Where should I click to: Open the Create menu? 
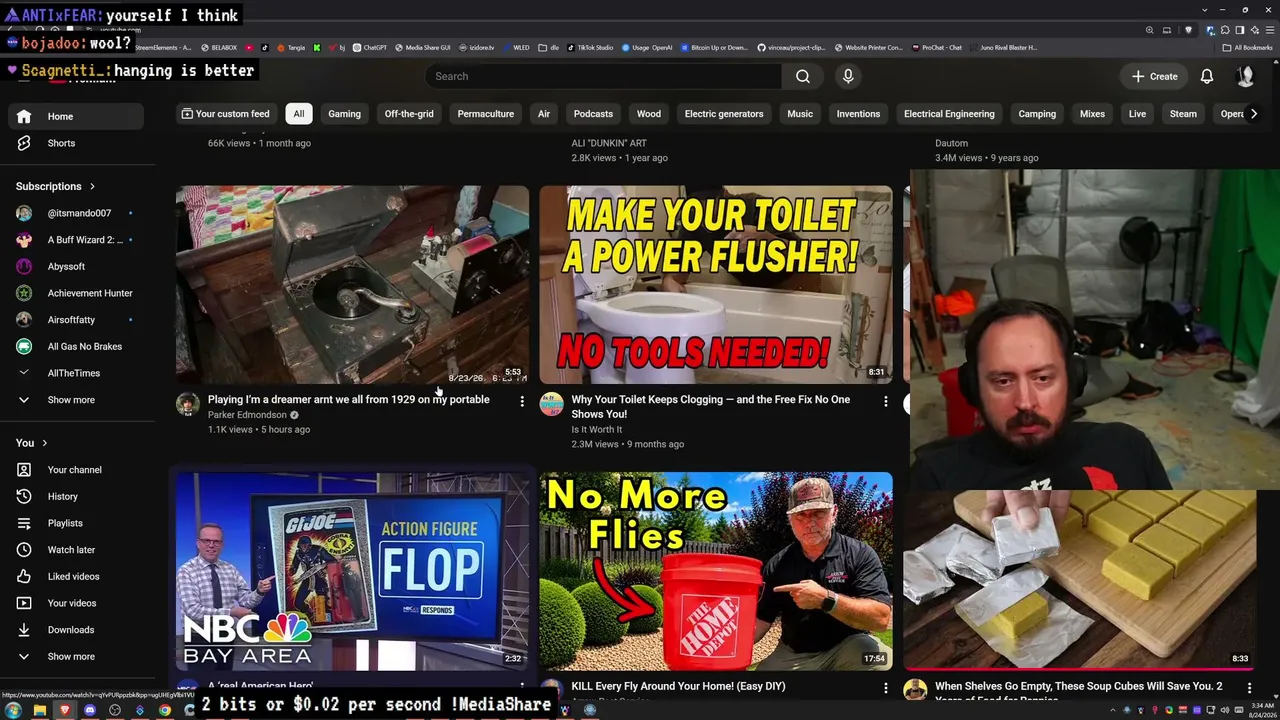click(x=1154, y=76)
